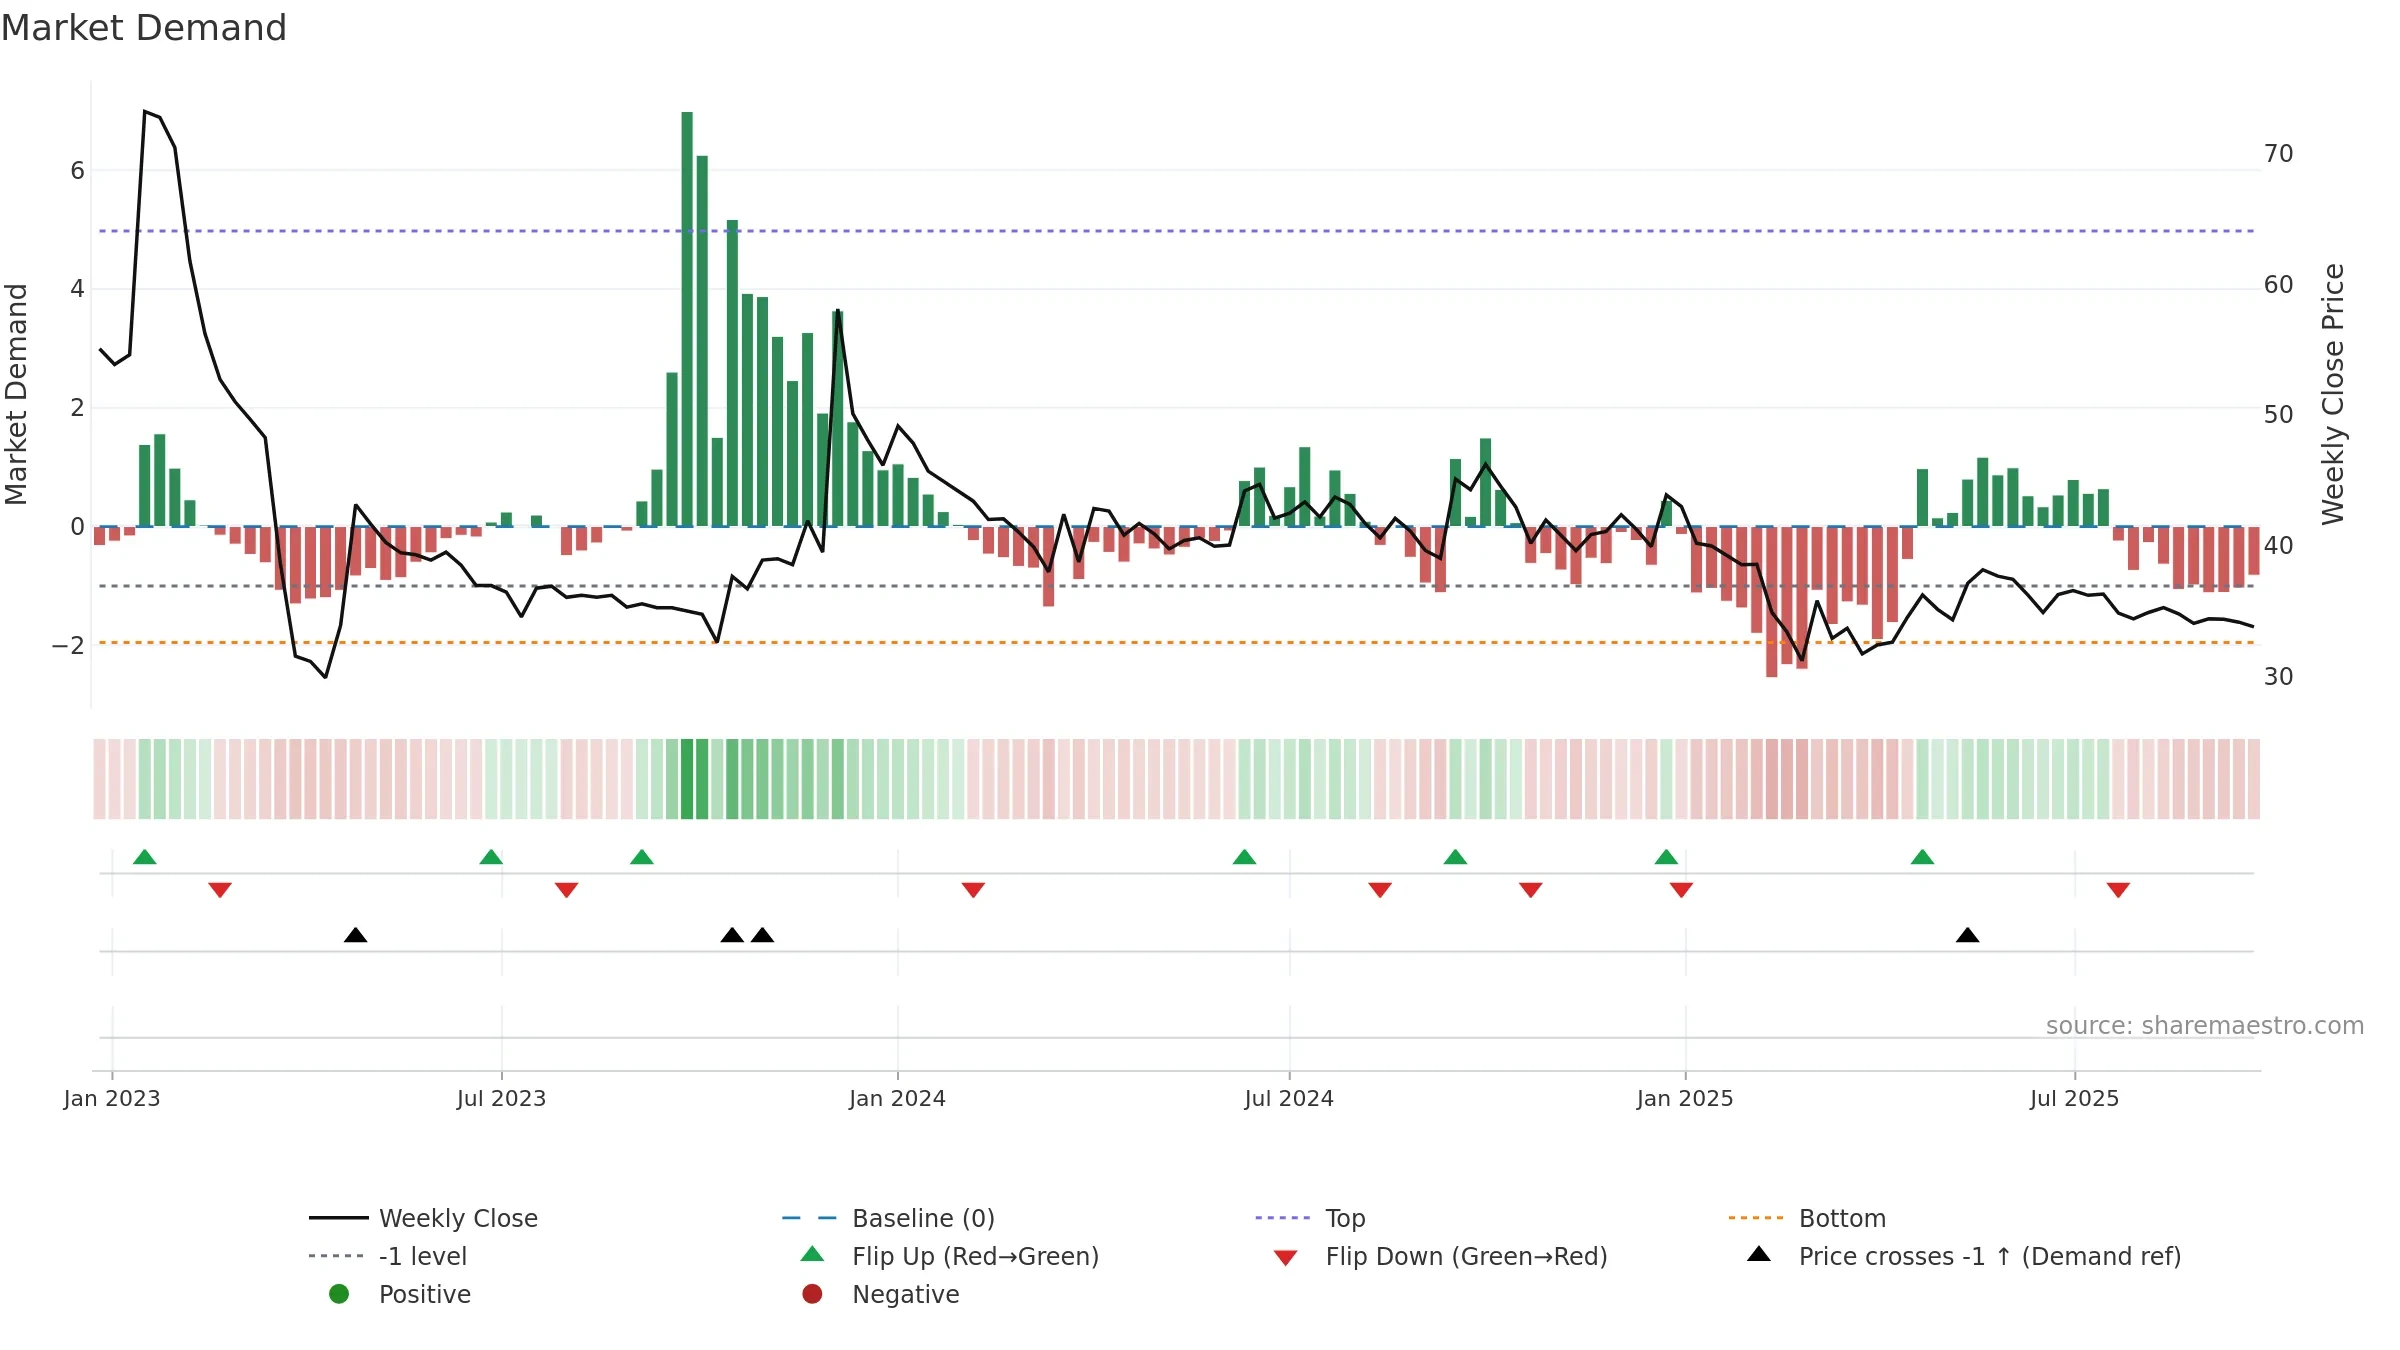
Task: Click the Flip Down marker in February 2024
Action: pos(973,890)
